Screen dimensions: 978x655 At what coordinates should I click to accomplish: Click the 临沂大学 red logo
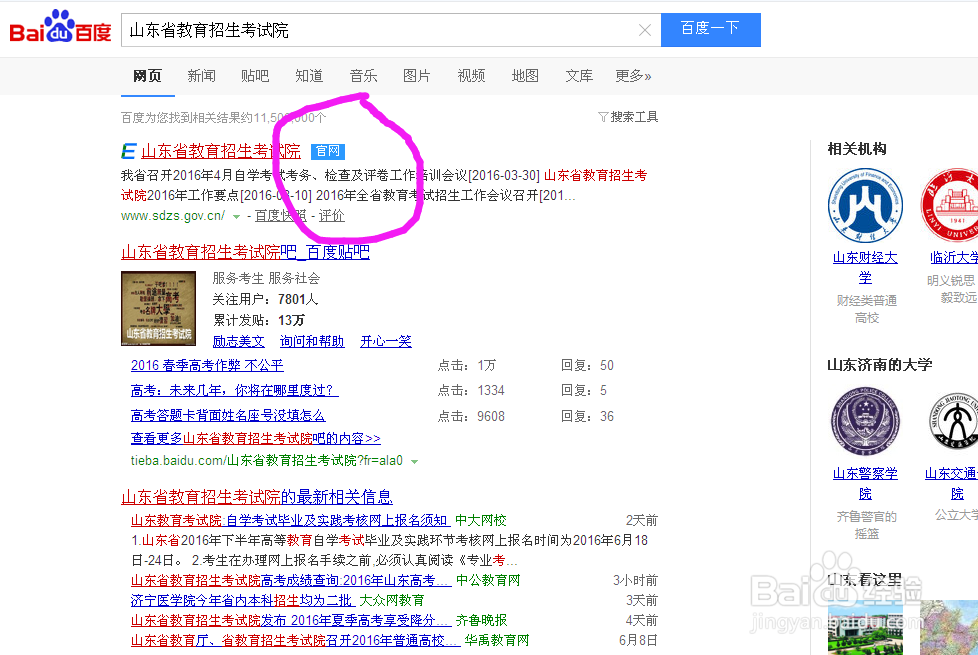pos(949,205)
